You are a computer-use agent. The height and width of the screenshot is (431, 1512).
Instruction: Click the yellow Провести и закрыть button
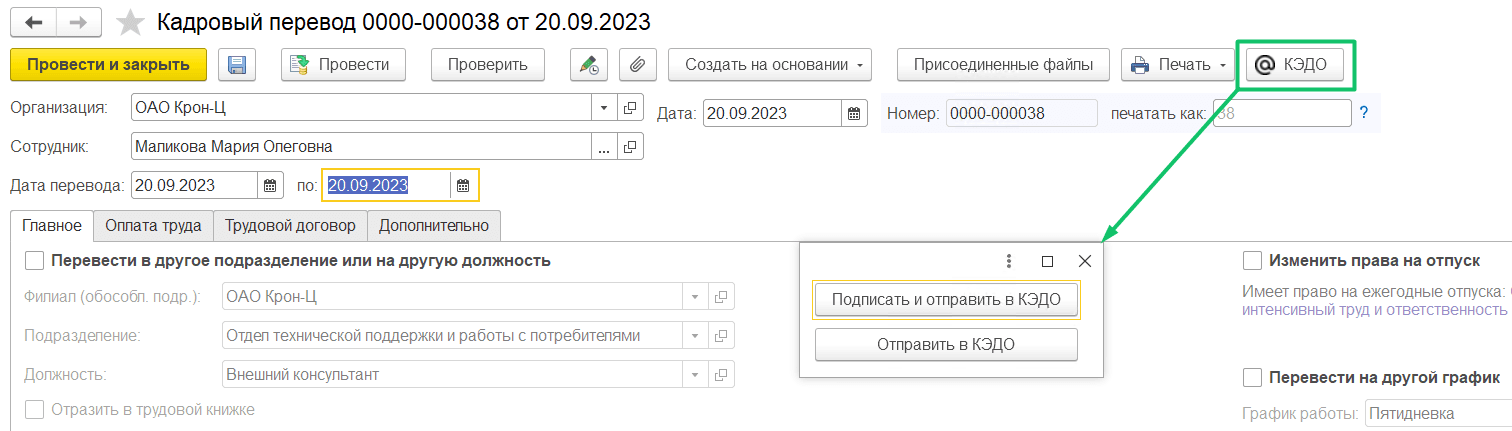(108, 65)
